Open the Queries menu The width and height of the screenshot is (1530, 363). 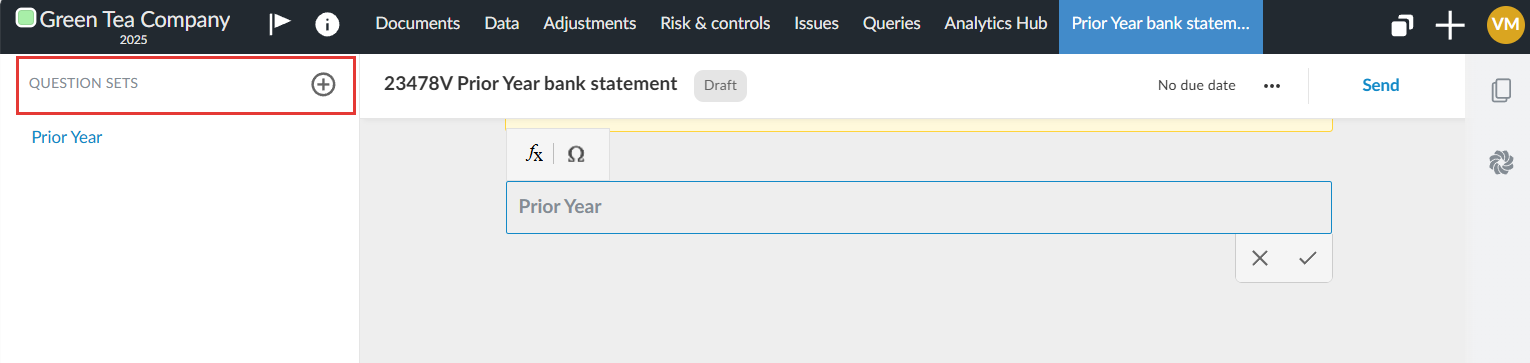(891, 23)
